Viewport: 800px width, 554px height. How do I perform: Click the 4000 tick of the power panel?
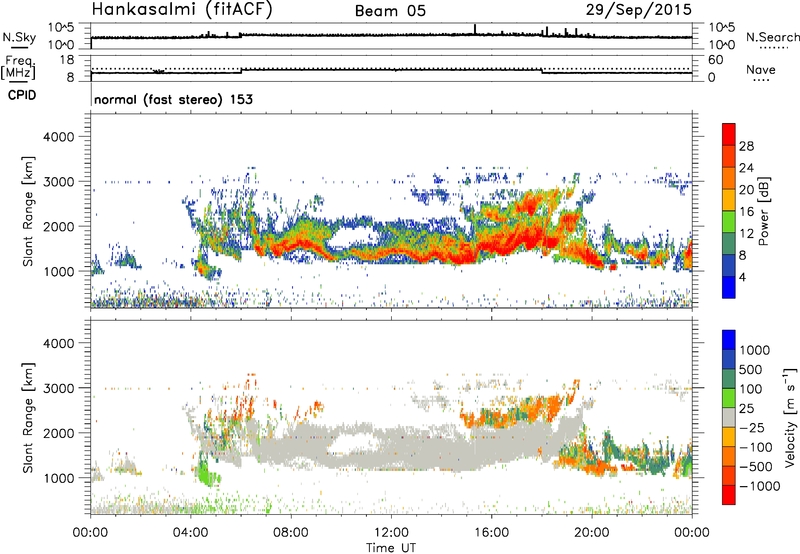click(x=58, y=137)
